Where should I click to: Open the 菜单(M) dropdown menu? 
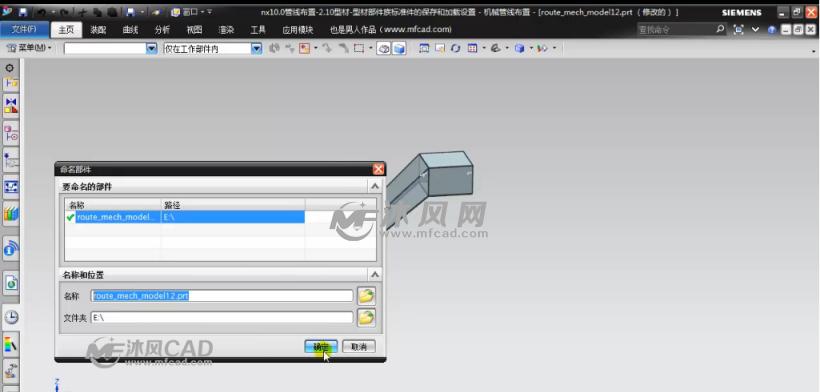pos(29,48)
